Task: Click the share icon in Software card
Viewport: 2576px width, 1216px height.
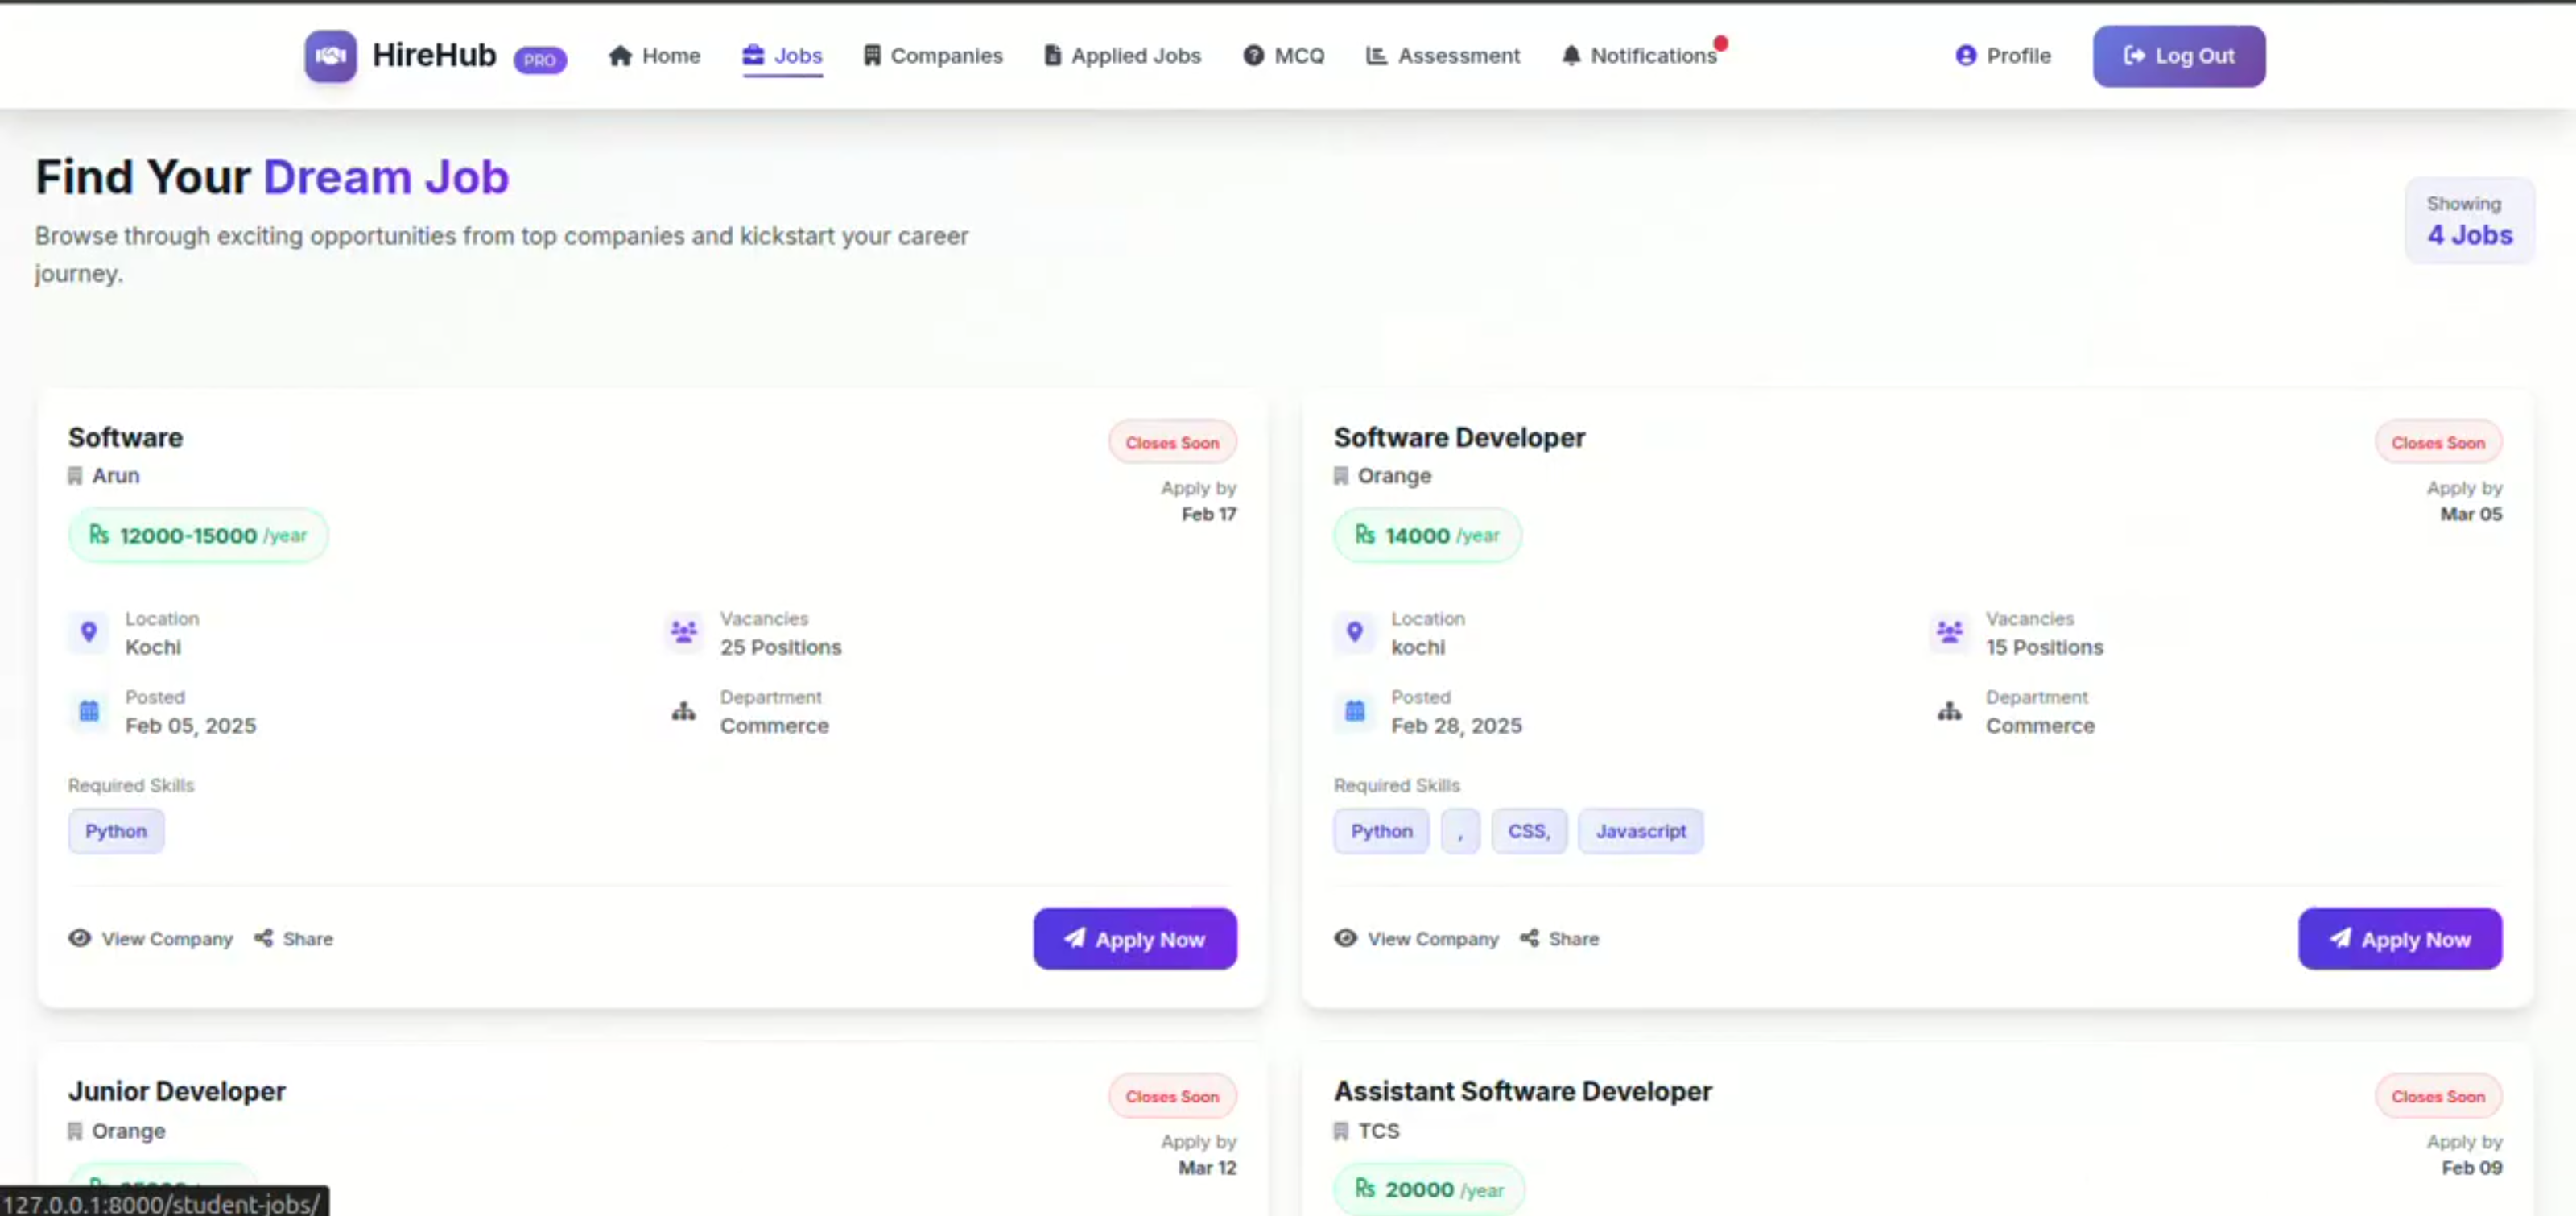Action: point(263,938)
